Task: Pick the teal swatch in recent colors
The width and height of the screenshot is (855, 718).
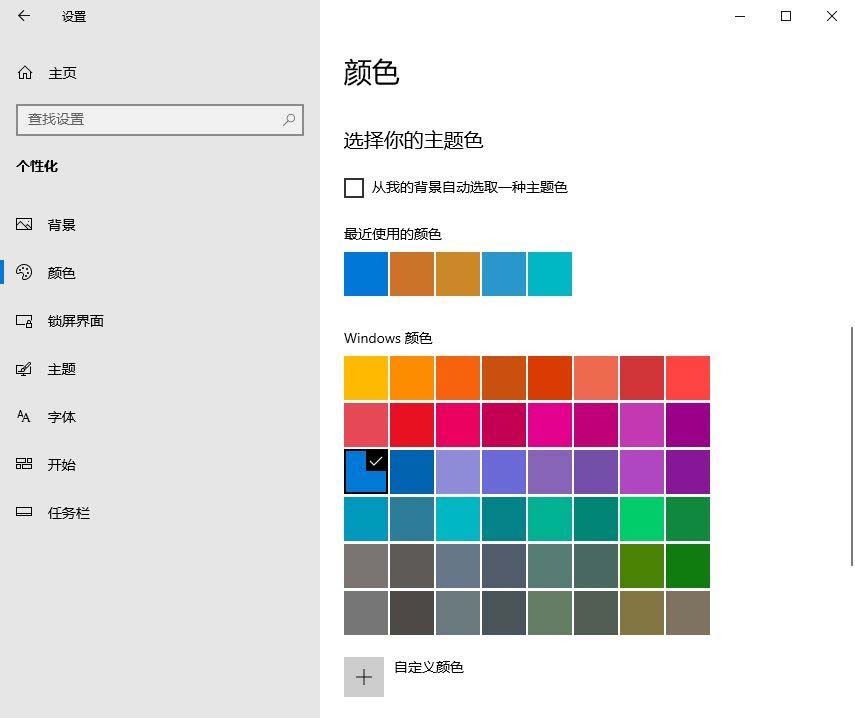Action: (x=549, y=273)
